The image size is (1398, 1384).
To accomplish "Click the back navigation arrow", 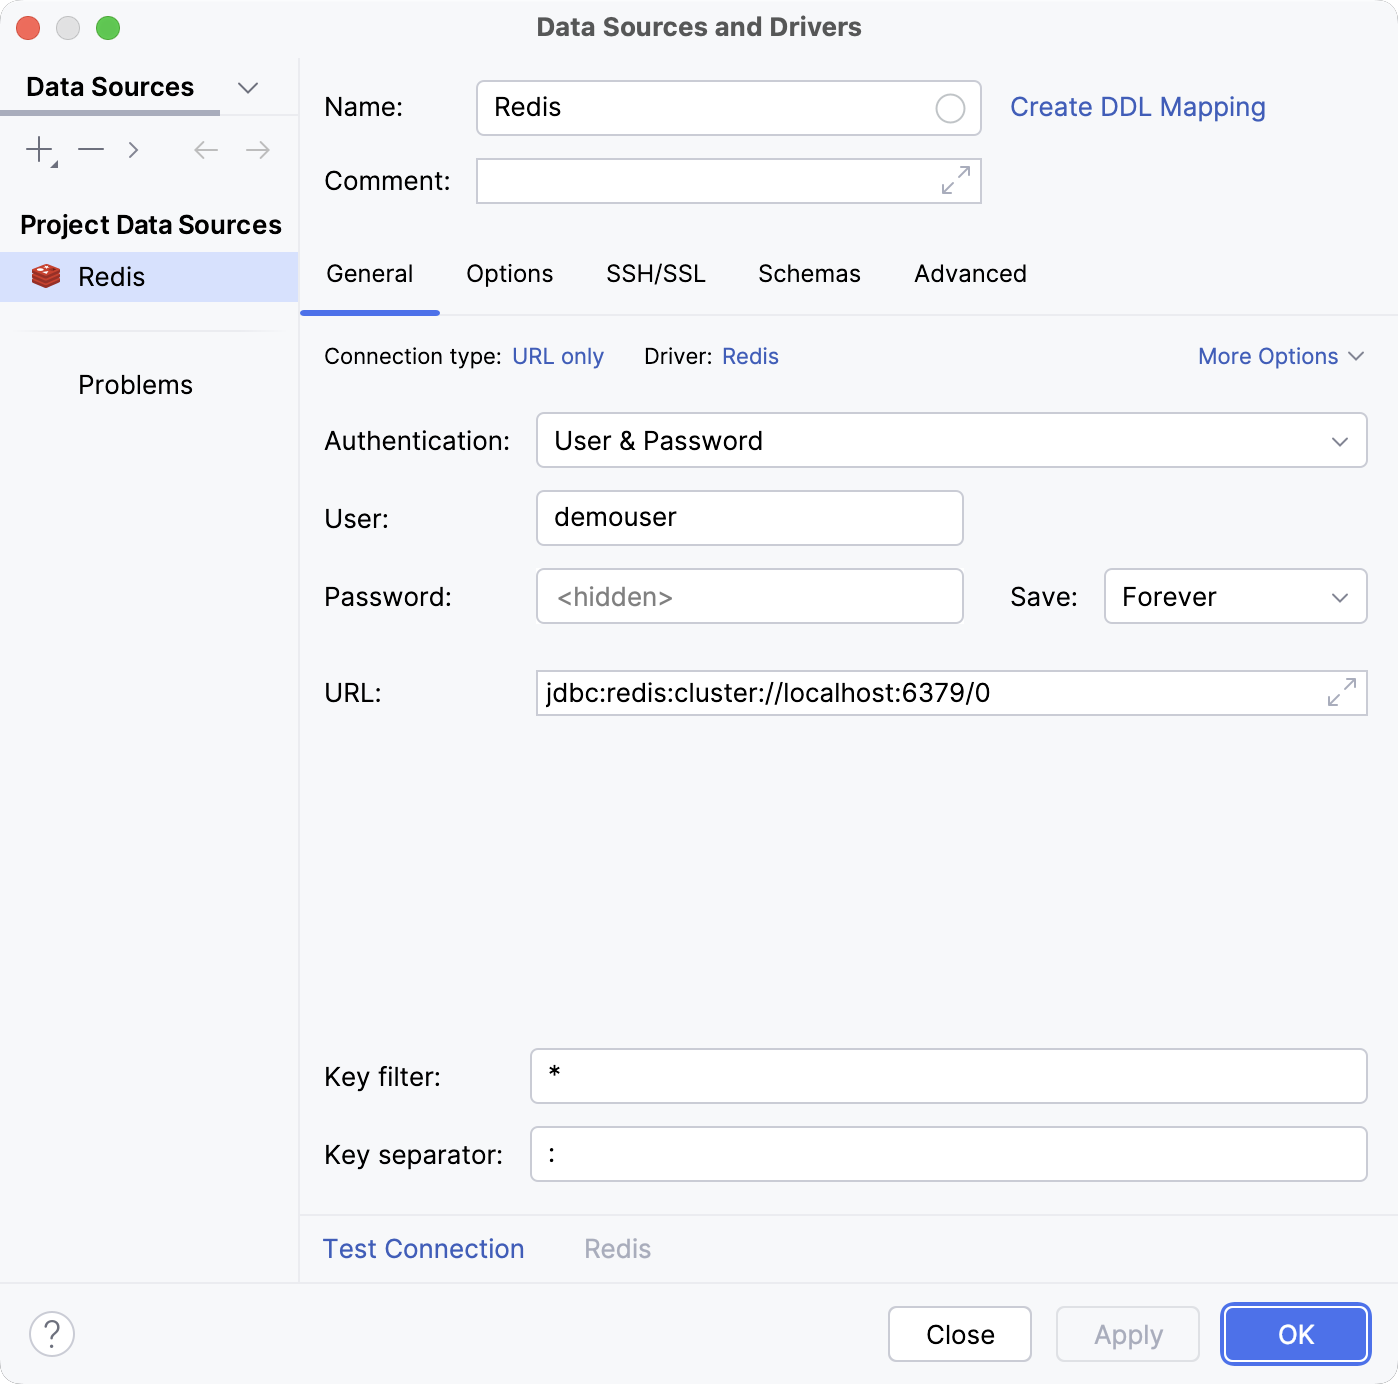I will point(206,150).
